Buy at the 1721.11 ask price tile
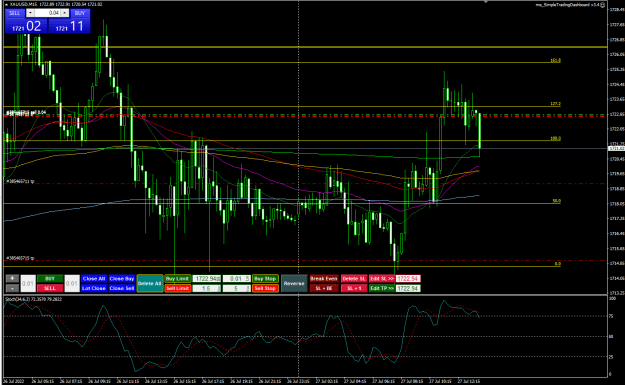This screenshot has height=385, width=625. tap(69, 26)
